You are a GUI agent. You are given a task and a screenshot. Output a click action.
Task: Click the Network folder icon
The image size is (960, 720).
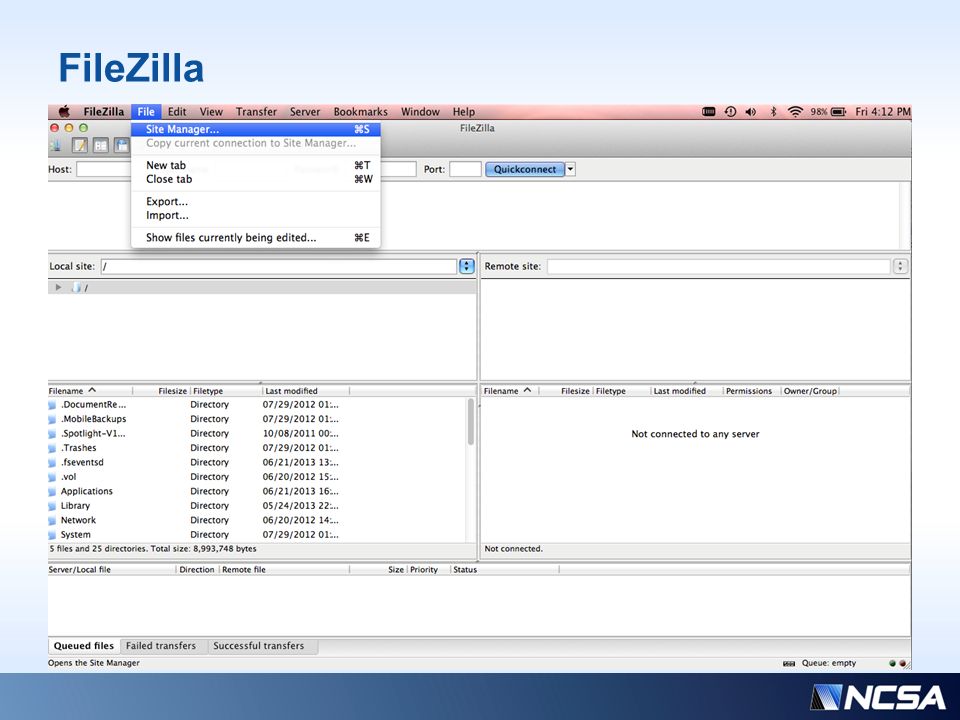click(52, 520)
